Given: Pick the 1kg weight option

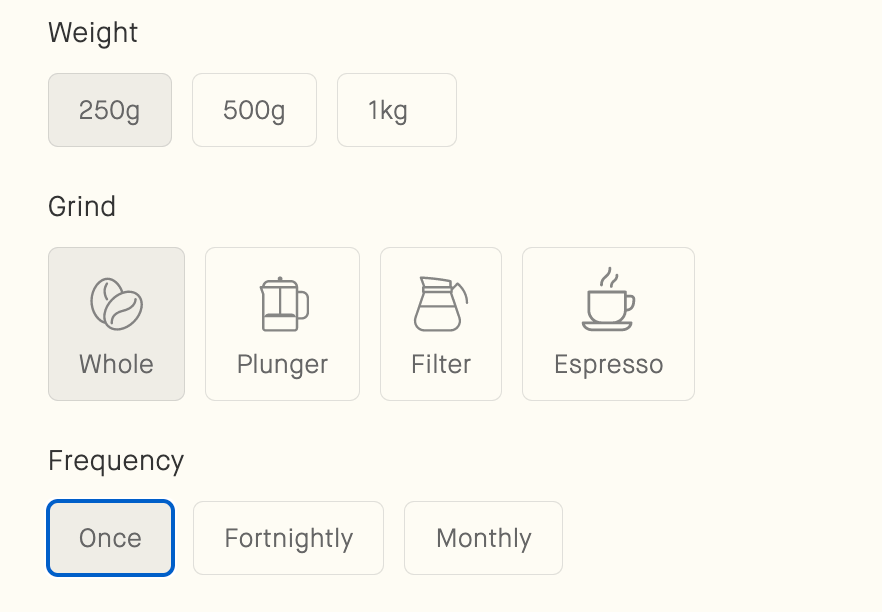Looking at the screenshot, I should 396,110.
